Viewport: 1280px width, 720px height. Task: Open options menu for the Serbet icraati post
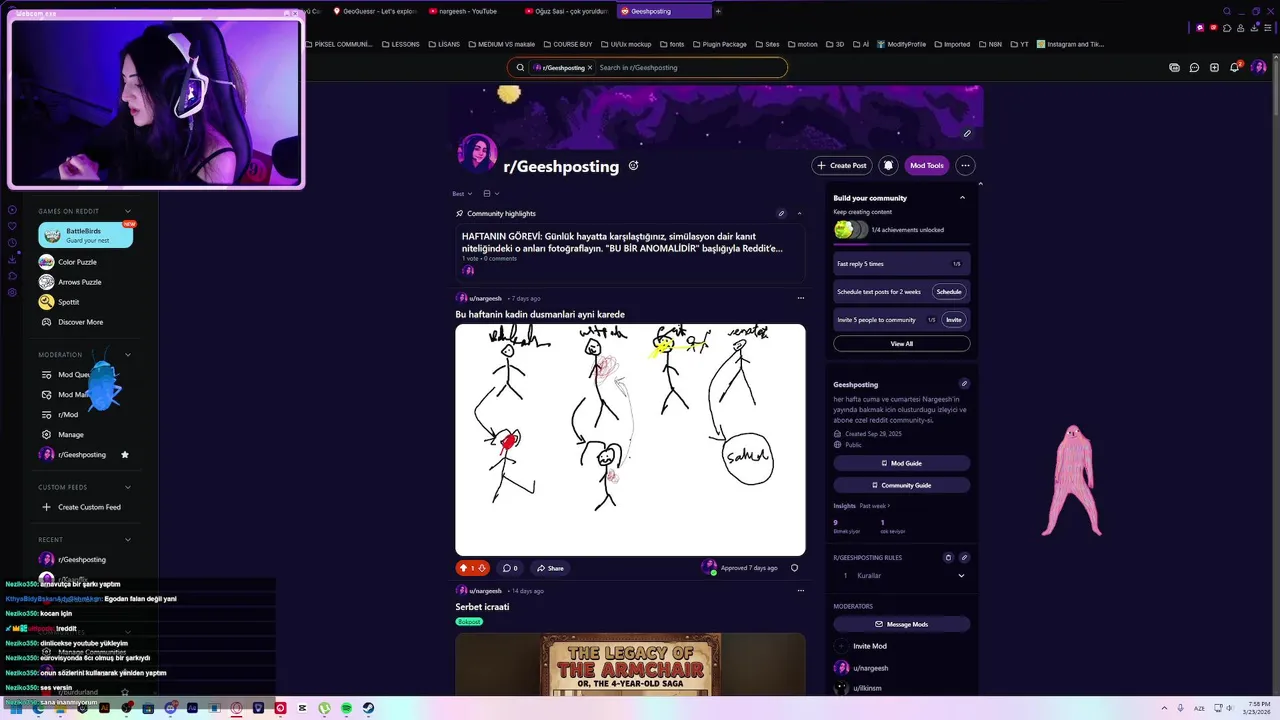[x=800, y=591]
